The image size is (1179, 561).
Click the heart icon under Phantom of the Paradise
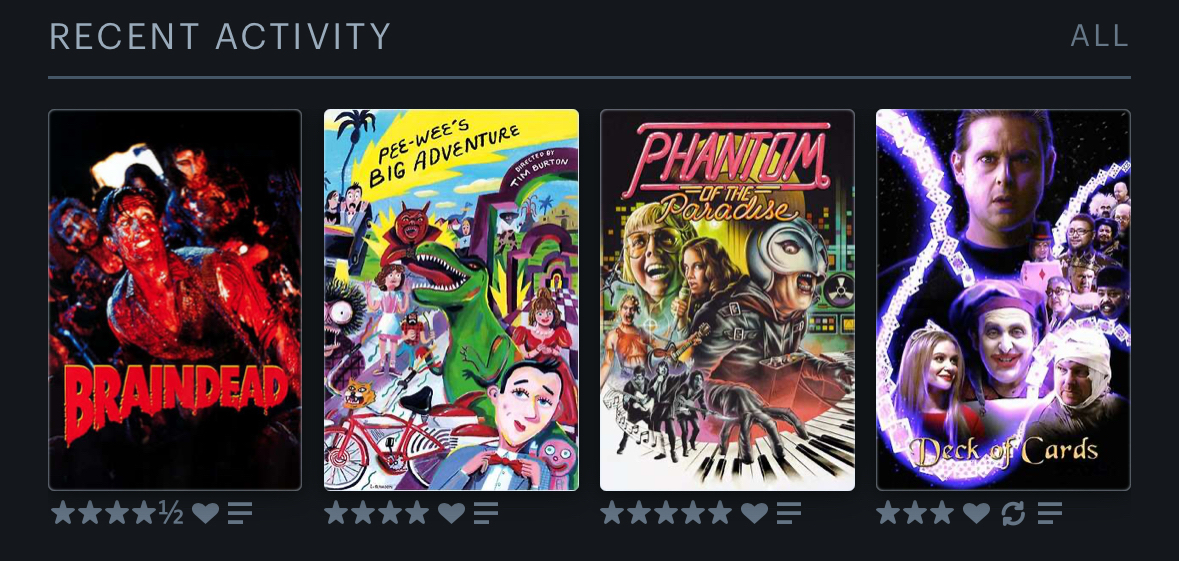tap(754, 513)
